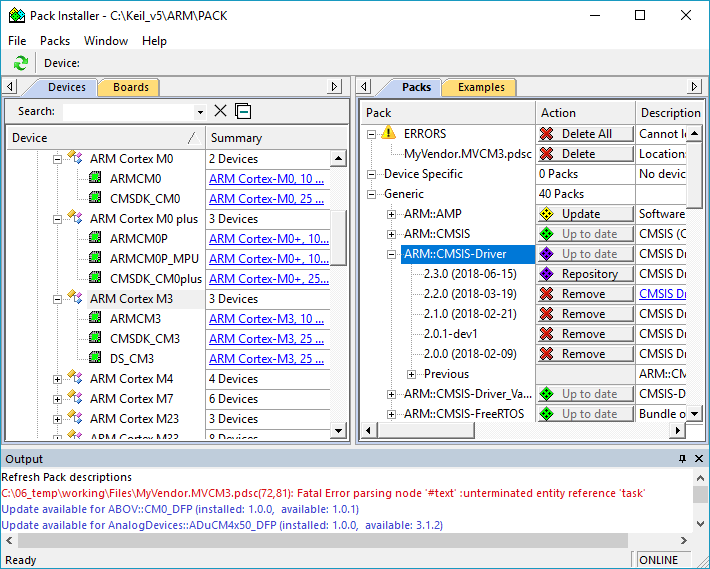Select the ARMCM0P_MPU chip icon

[95, 258]
